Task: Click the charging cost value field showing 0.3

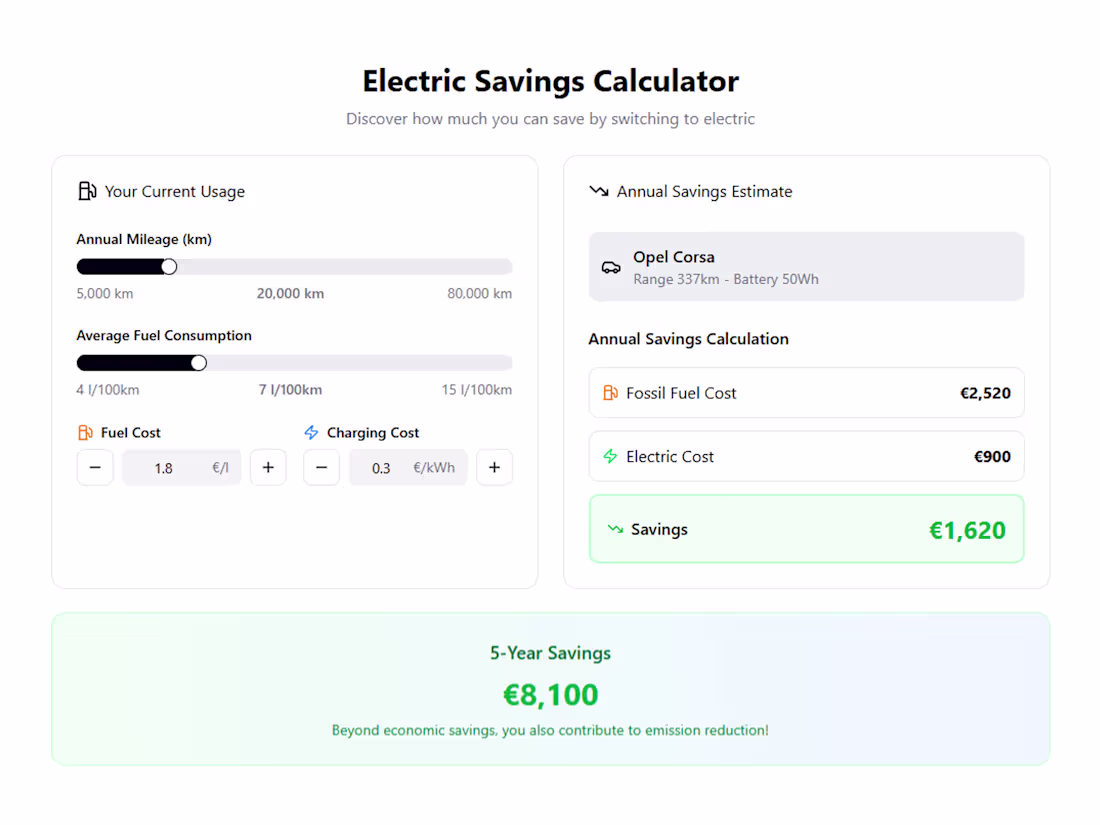Action: [408, 467]
